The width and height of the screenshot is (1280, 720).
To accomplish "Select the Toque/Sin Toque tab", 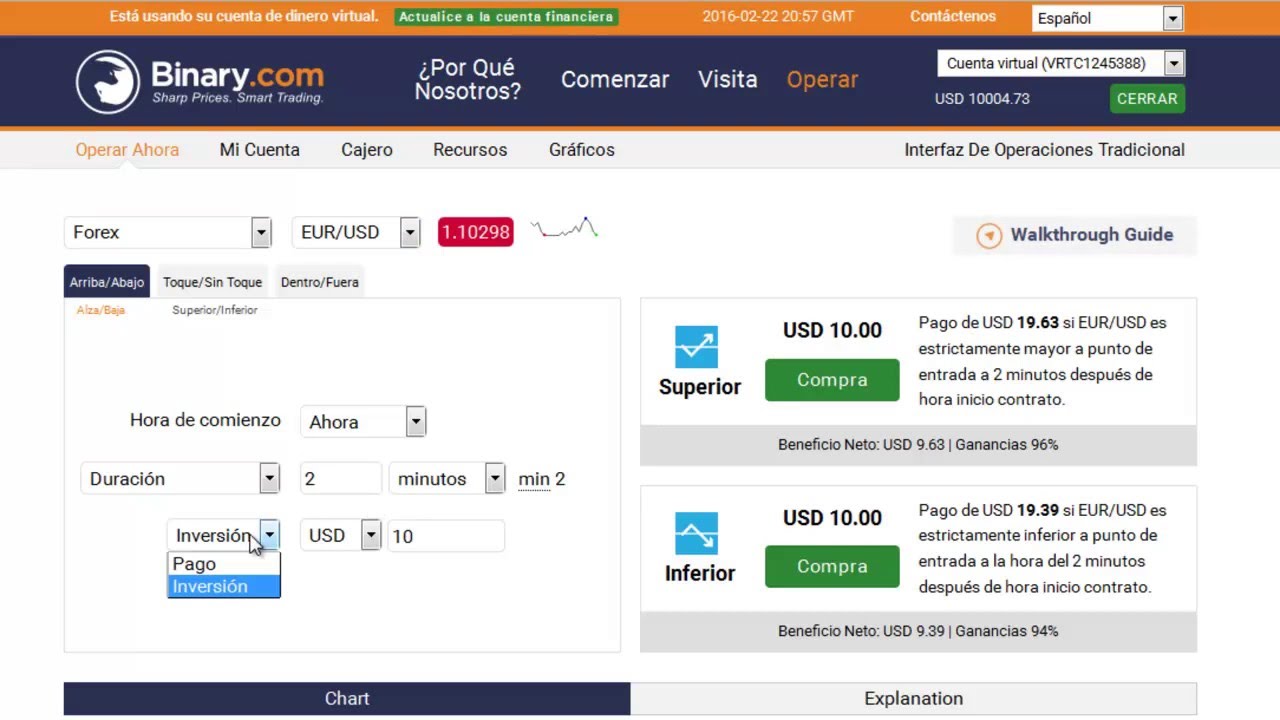I will (x=213, y=282).
